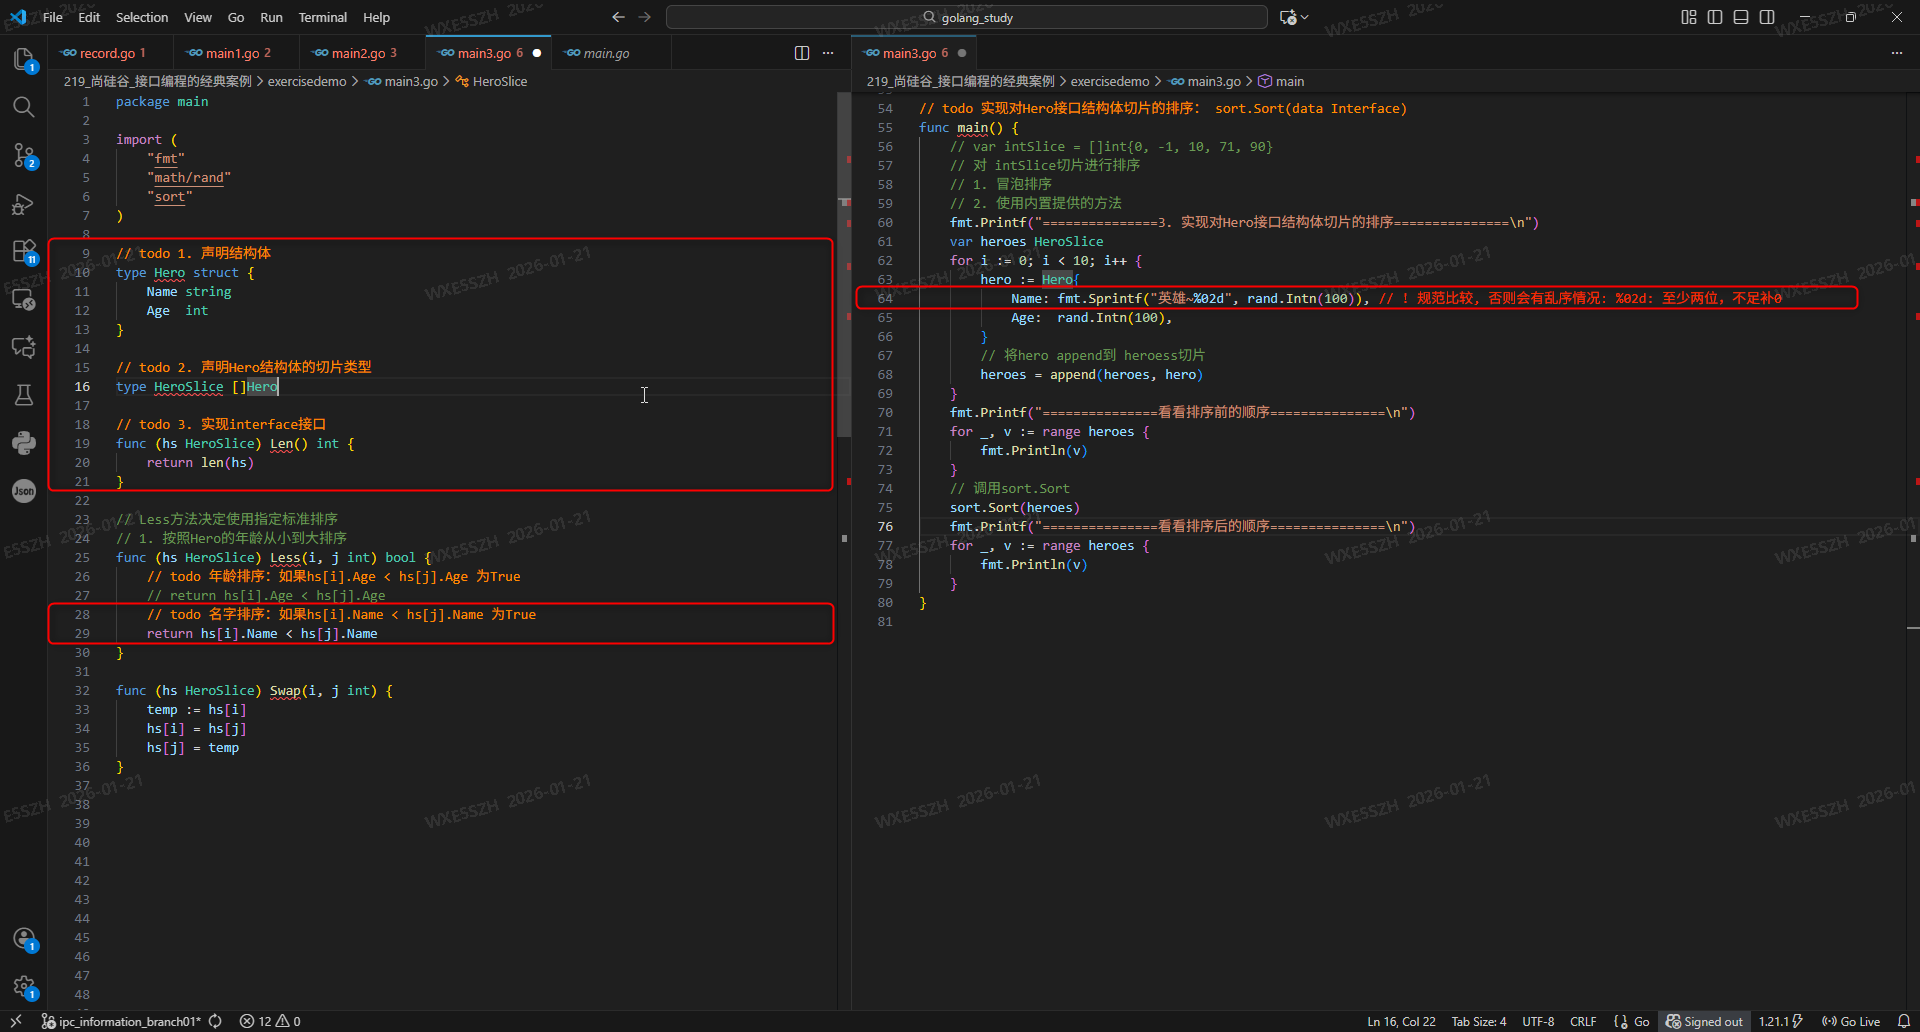This screenshot has width=1920, height=1032.
Task: Open the Remote Explorer view
Action: [x=24, y=299]
